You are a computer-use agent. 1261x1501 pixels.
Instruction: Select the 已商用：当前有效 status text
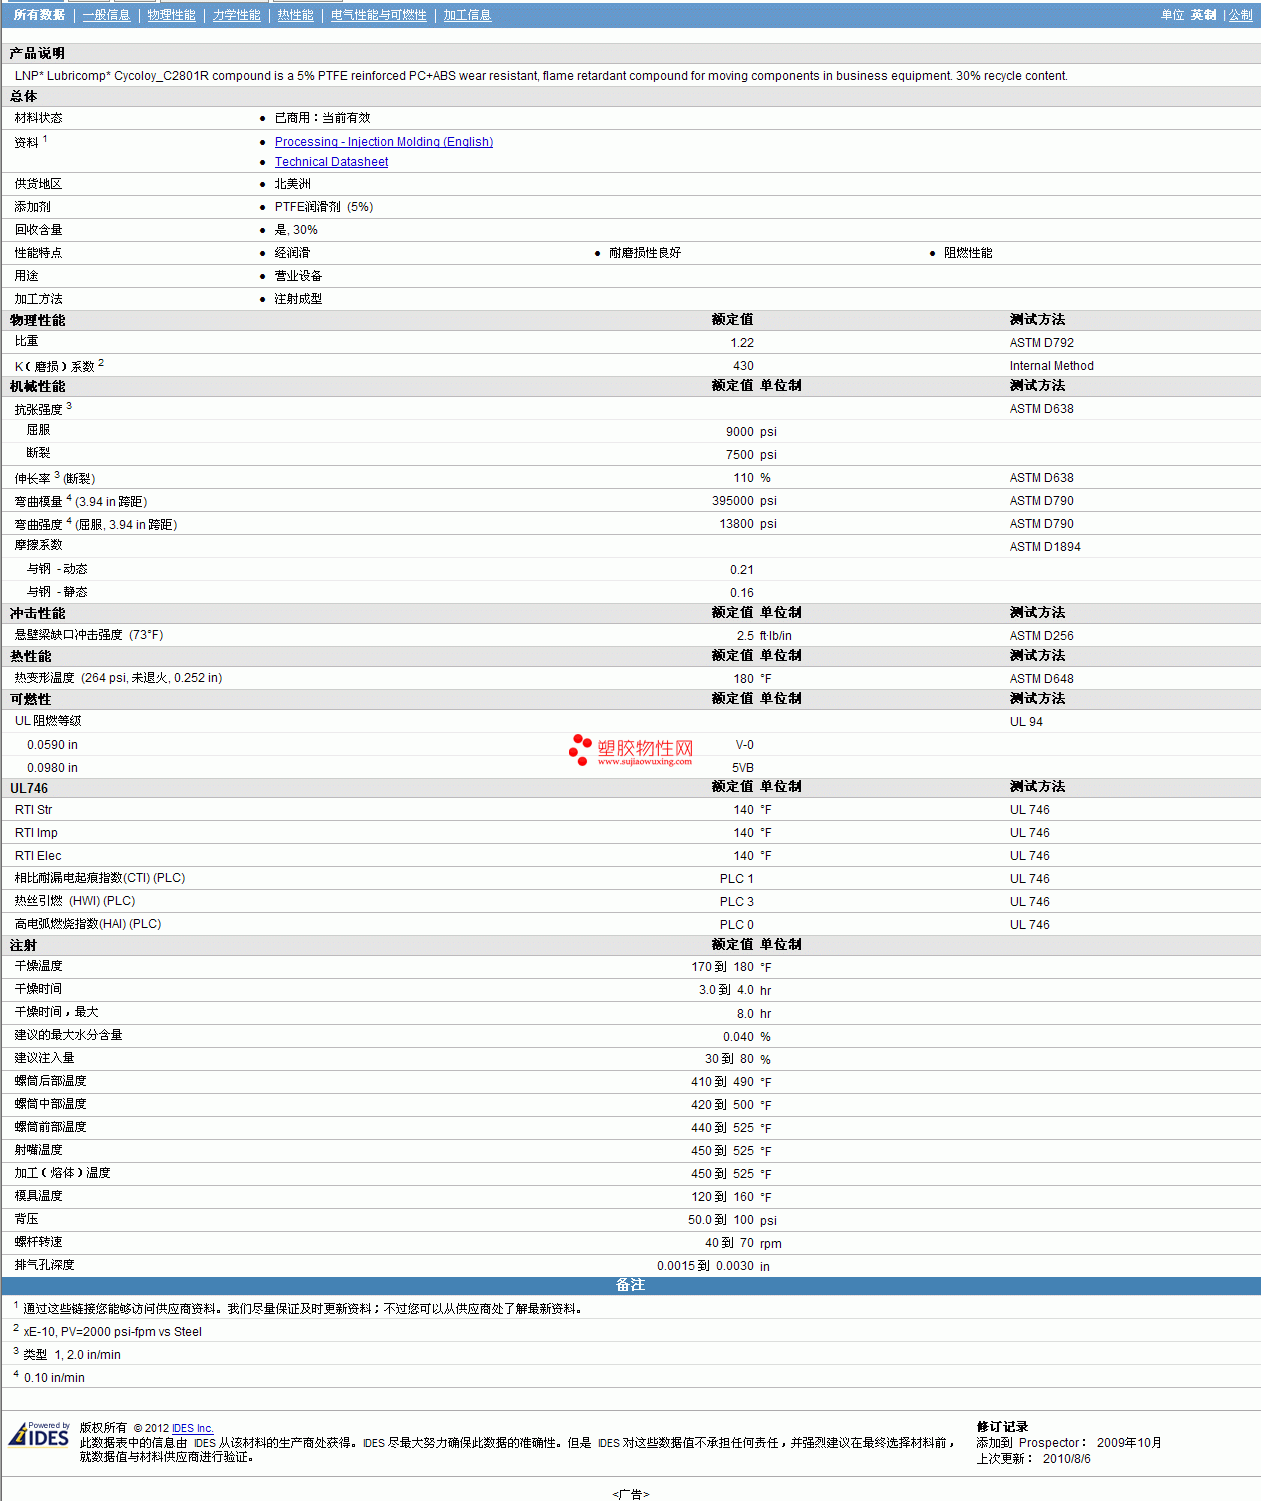[323, 118]
